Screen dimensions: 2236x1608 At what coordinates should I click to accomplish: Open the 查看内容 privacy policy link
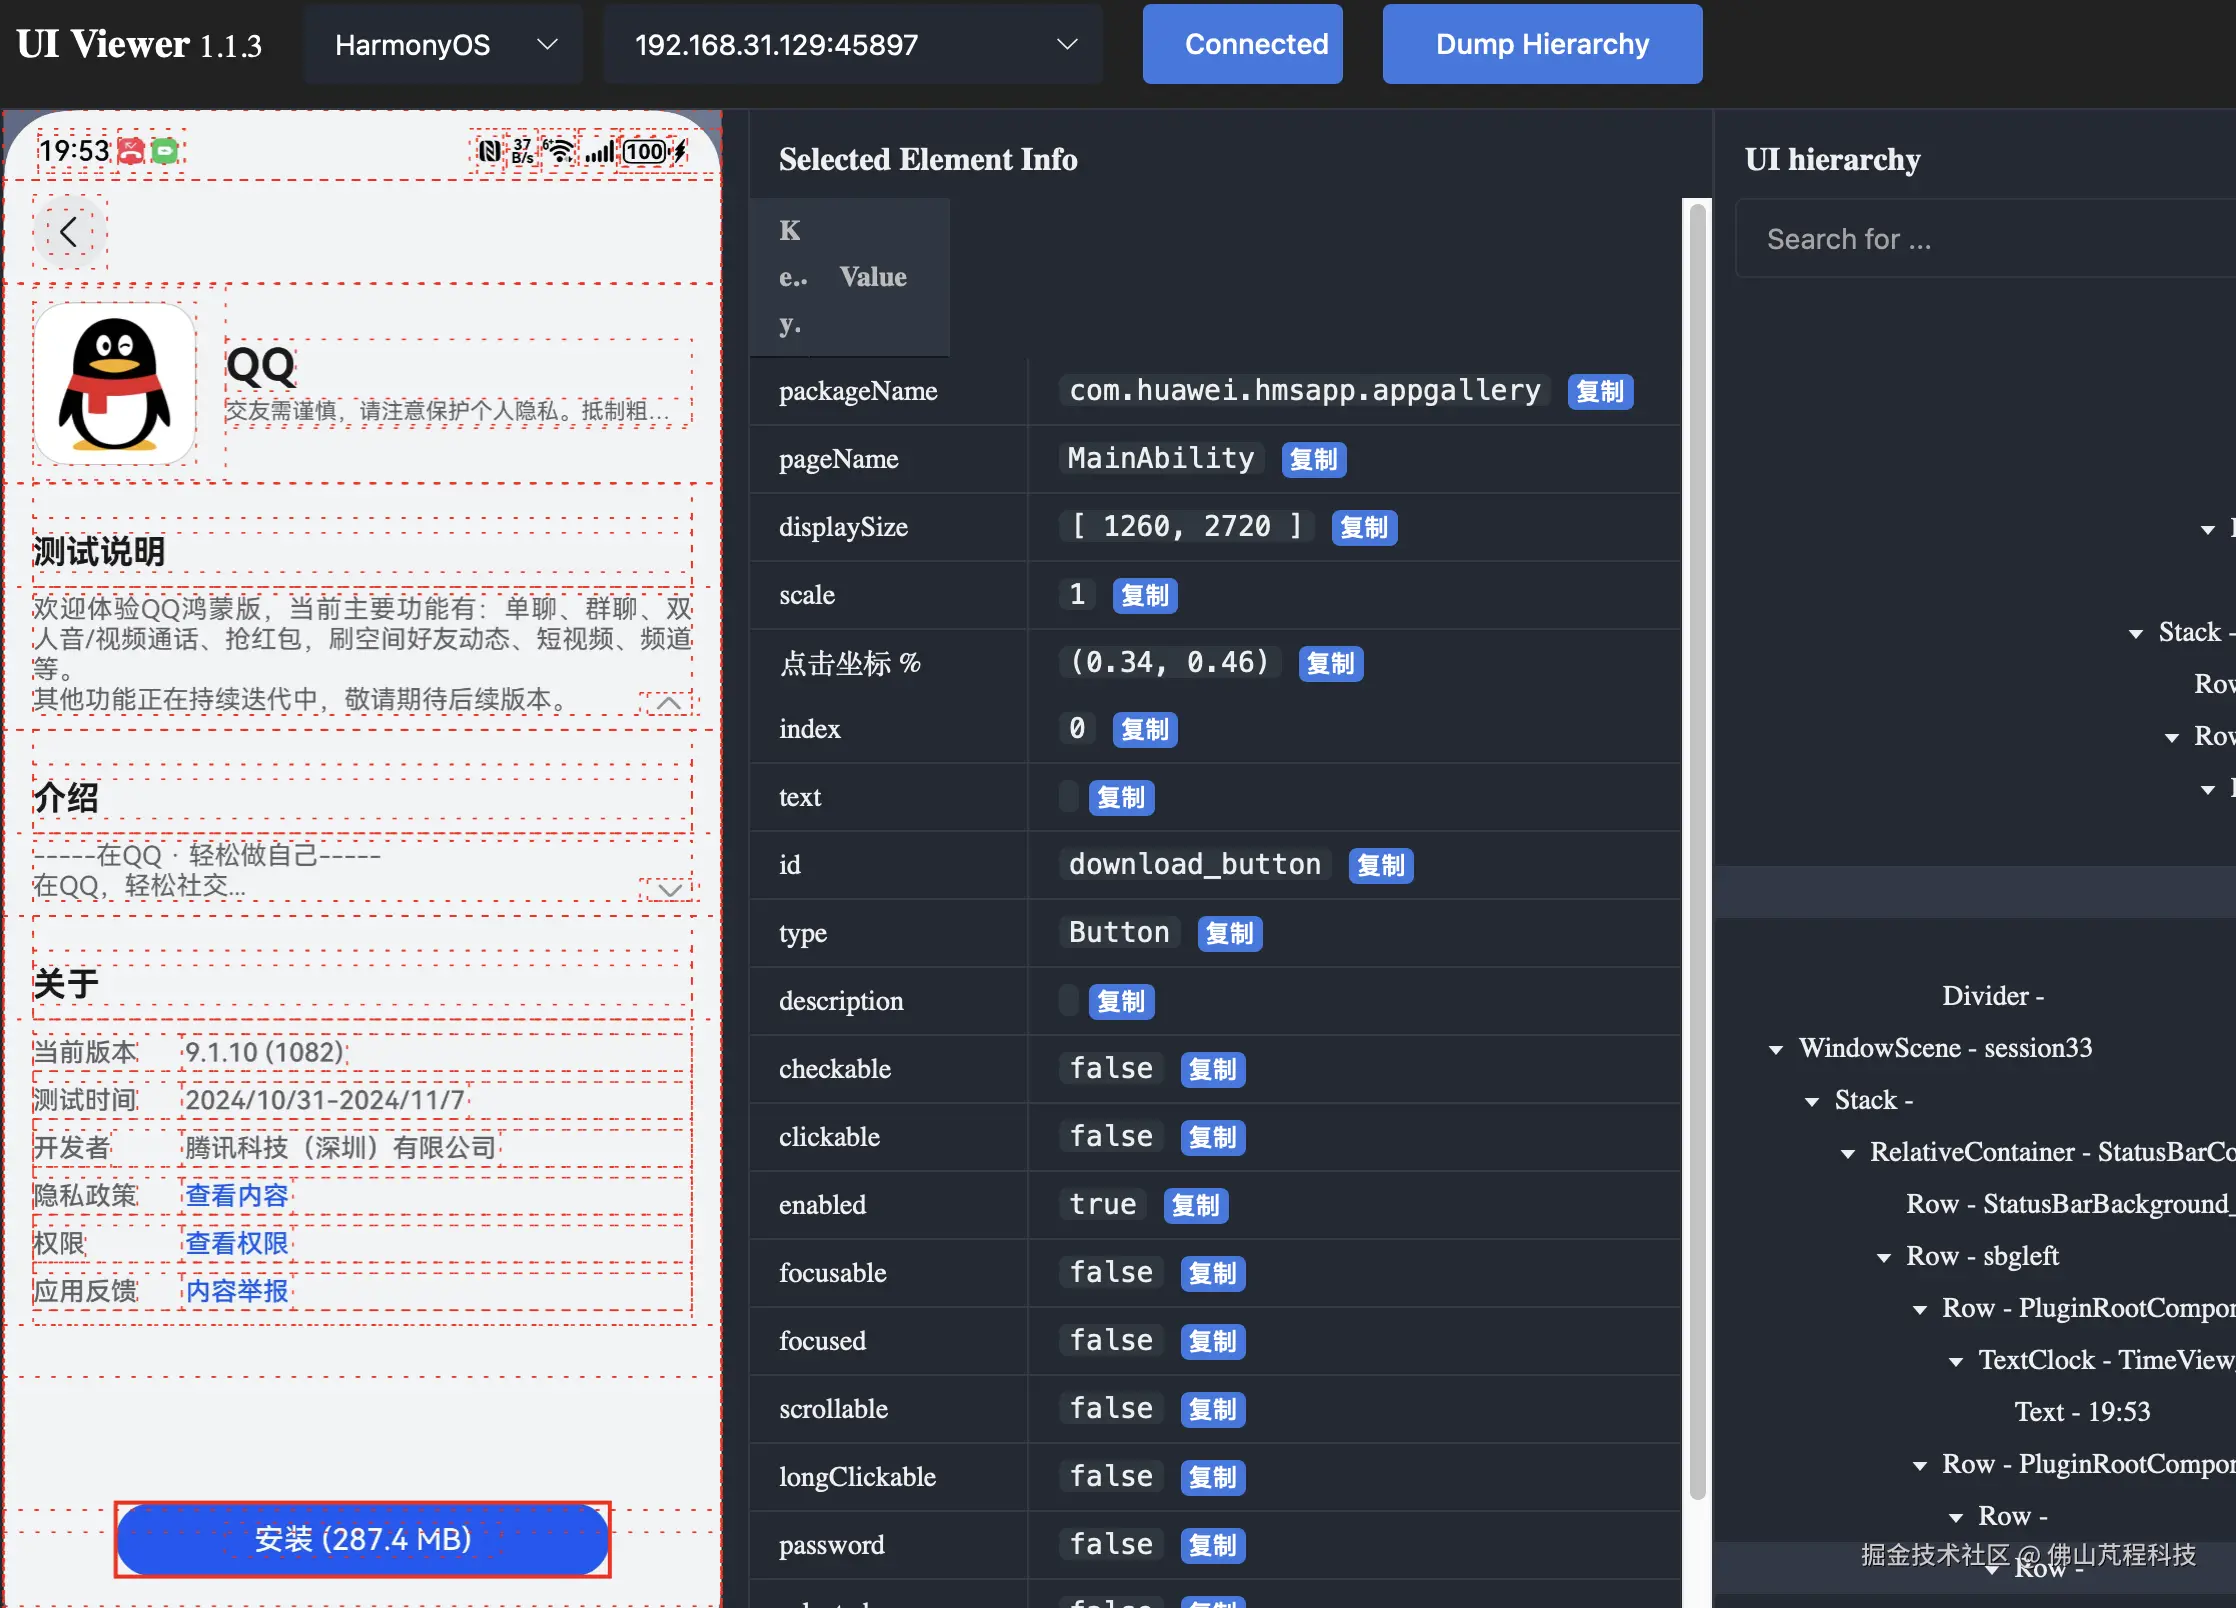coord(237,1195)
